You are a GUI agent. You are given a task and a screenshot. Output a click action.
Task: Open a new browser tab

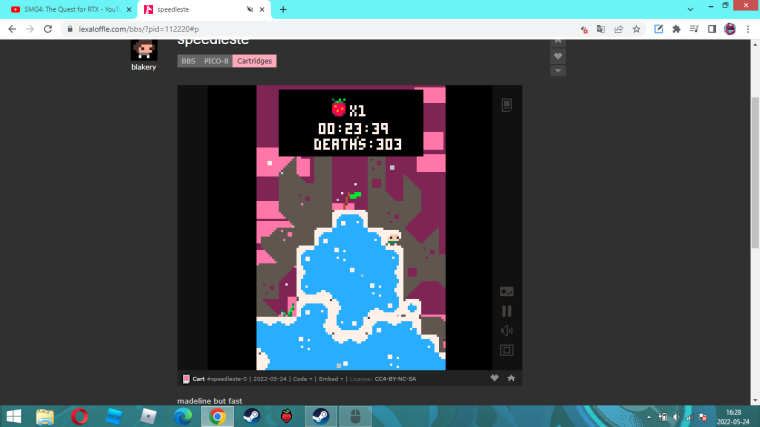coord(283,10)
